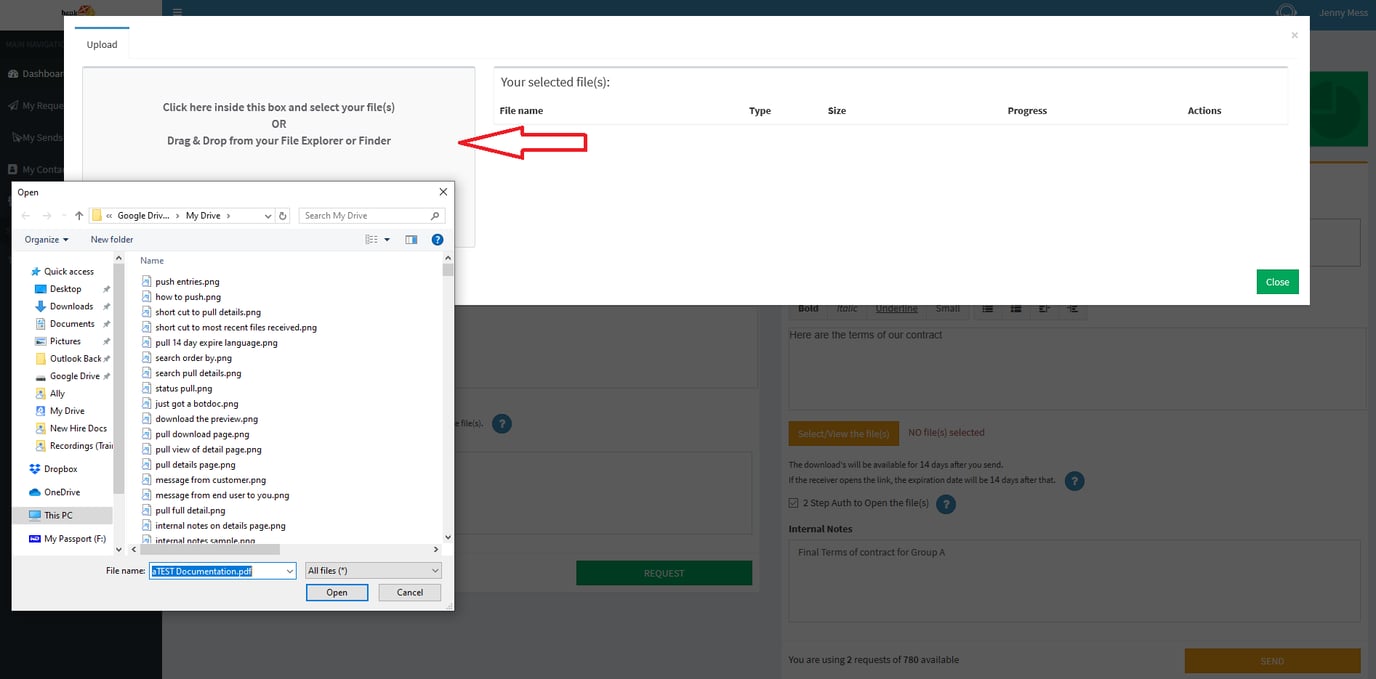1376x679 pixels.
Task: Click Bold in the message editor toolbar
Action: (808, 309)
